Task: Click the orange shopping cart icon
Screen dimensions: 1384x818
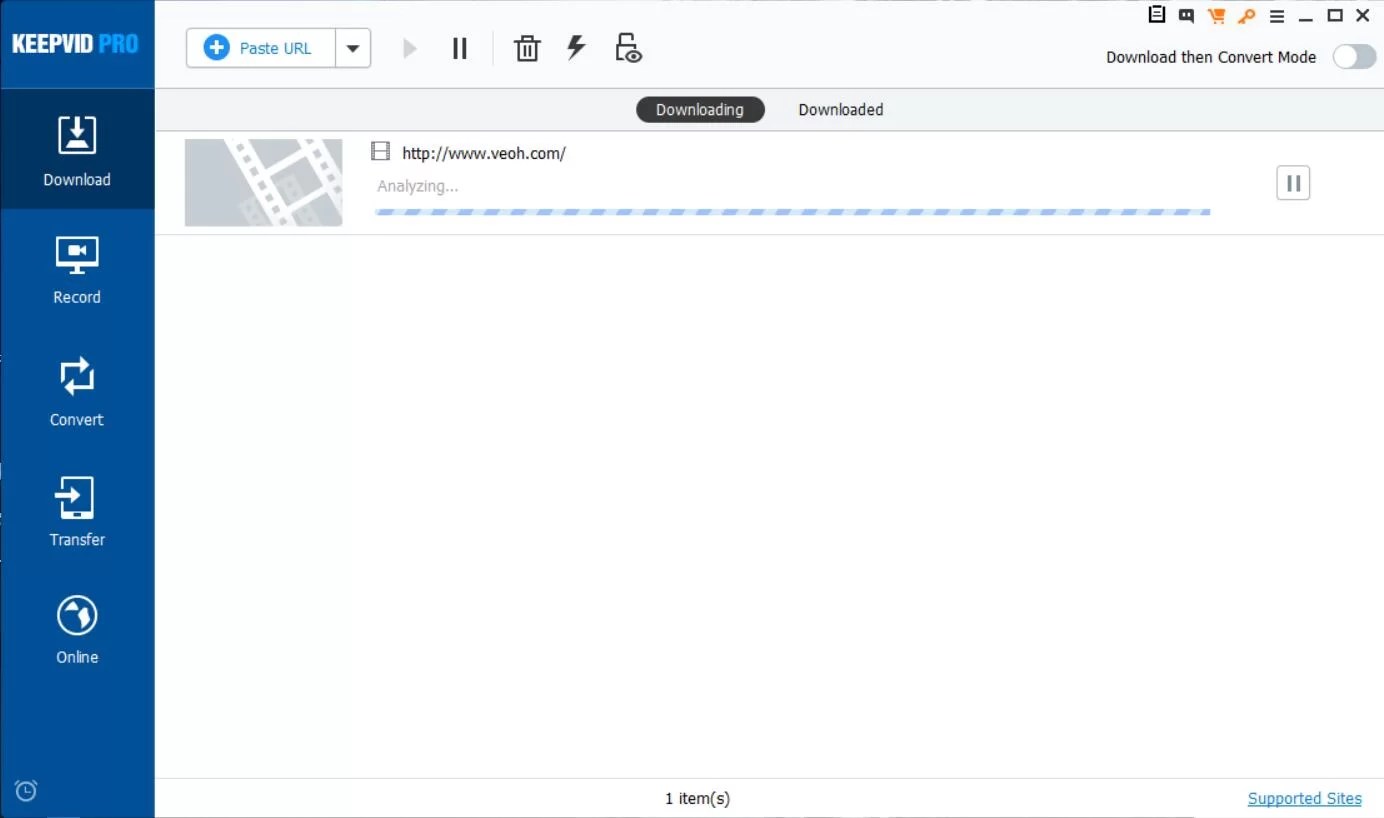Action: click(x=1216, y=15)
